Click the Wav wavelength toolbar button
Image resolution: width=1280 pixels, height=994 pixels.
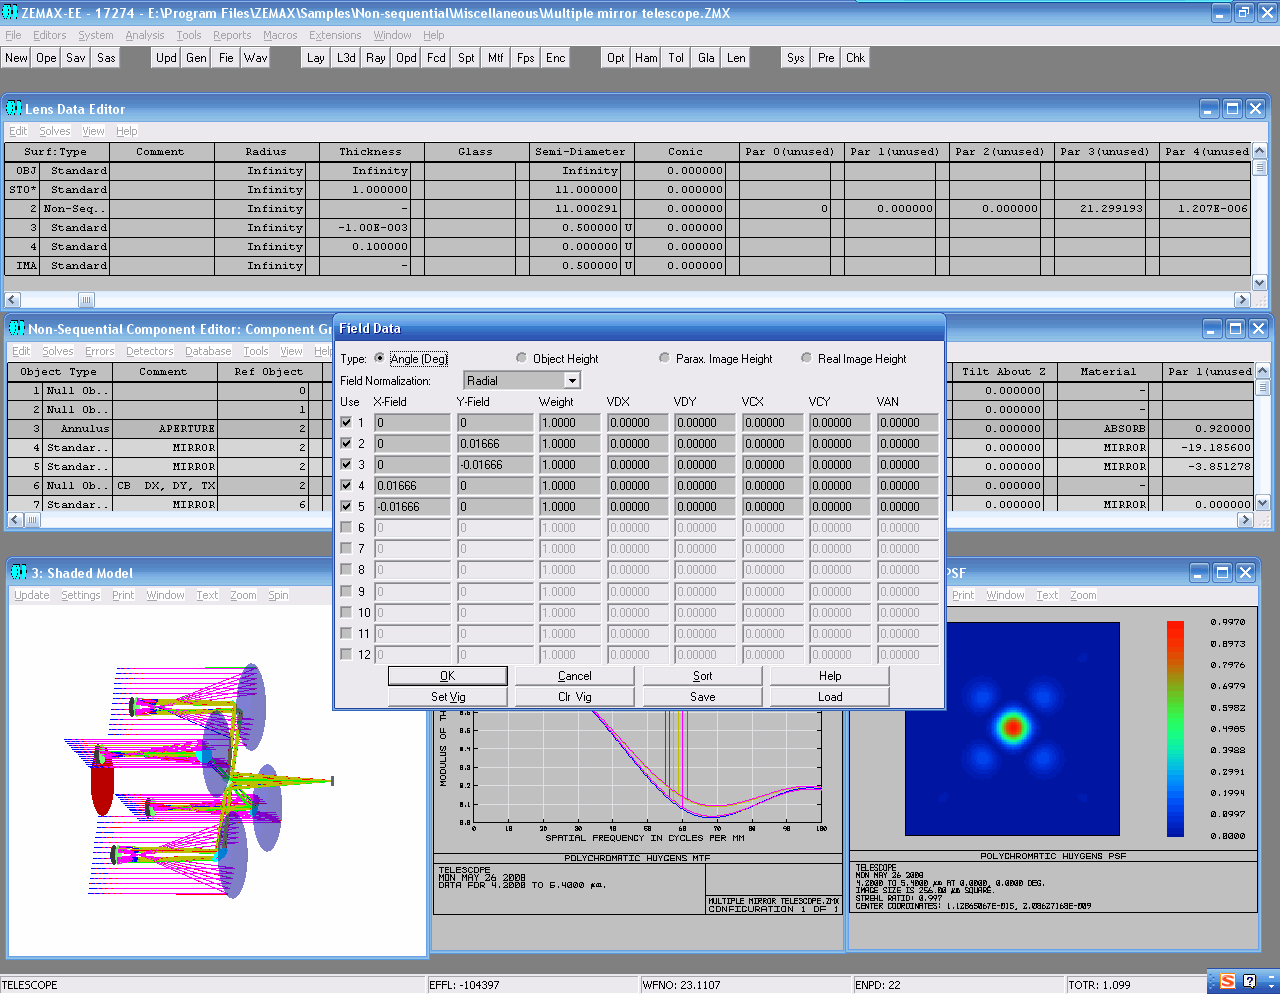click(x=256, y=58)
